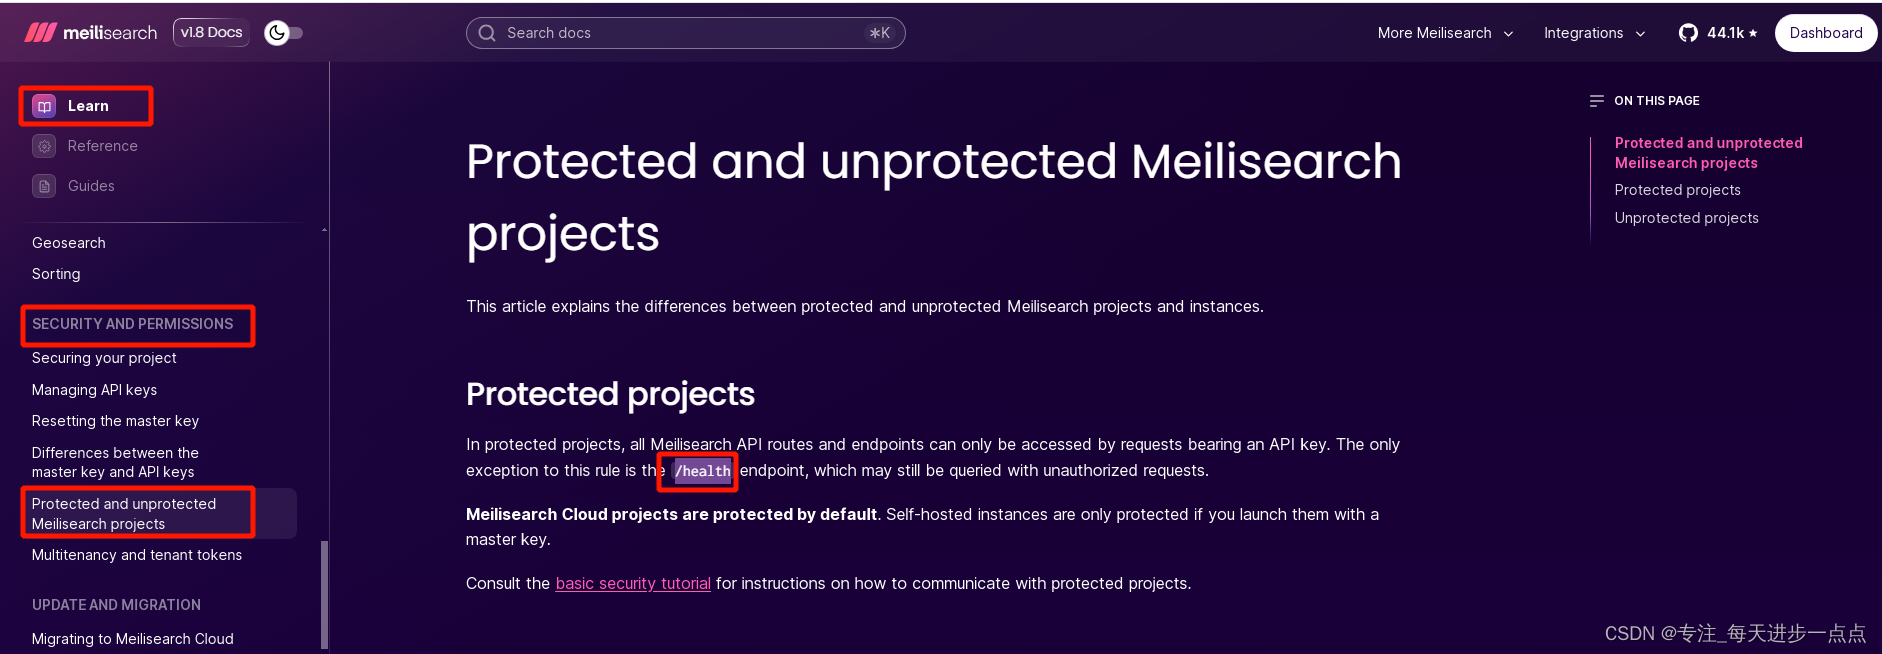Click the Reference gear icon
Screen dimensions: 1882x654
click(44, 145)
